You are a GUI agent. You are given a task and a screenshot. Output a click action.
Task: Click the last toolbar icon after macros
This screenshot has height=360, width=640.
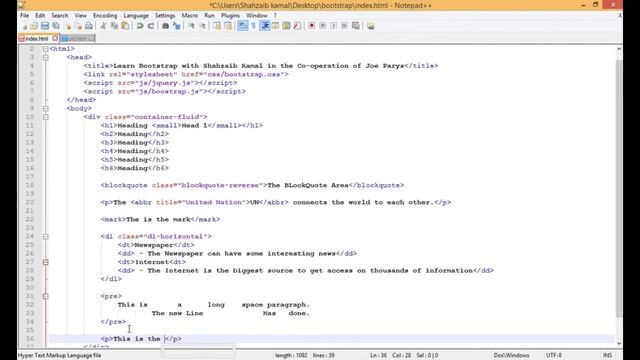pyautogui.click(x=371, y=26)
